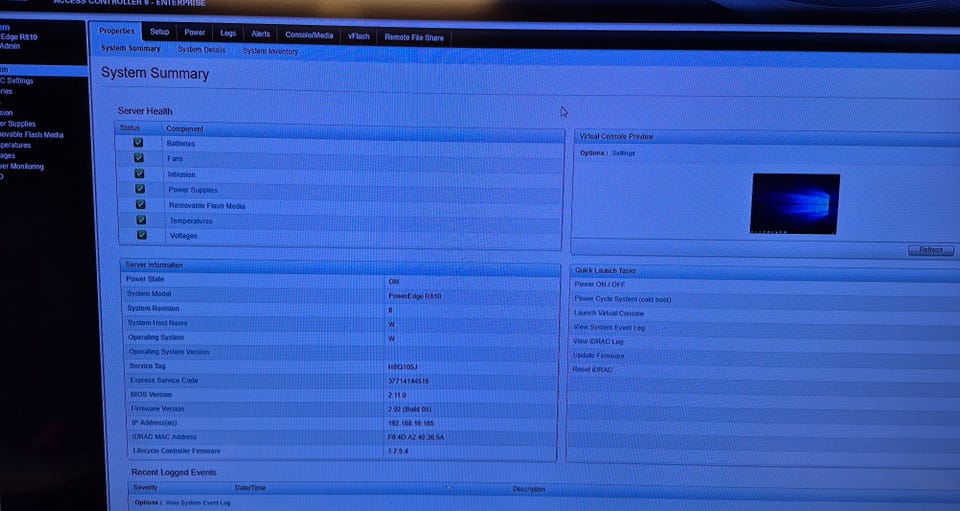Click the Virtual Console preview thumbnail
This screenshot has width=960, height=511.
795,204
